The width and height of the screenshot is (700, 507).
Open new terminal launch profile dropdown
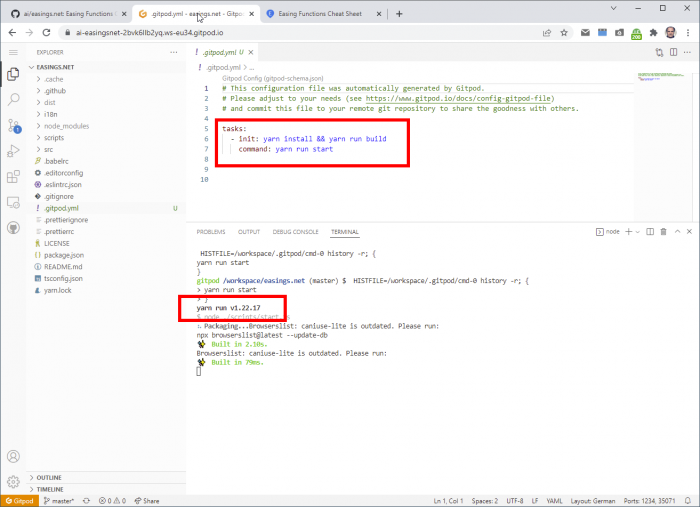pyautogui.click(x=638, y=232)
